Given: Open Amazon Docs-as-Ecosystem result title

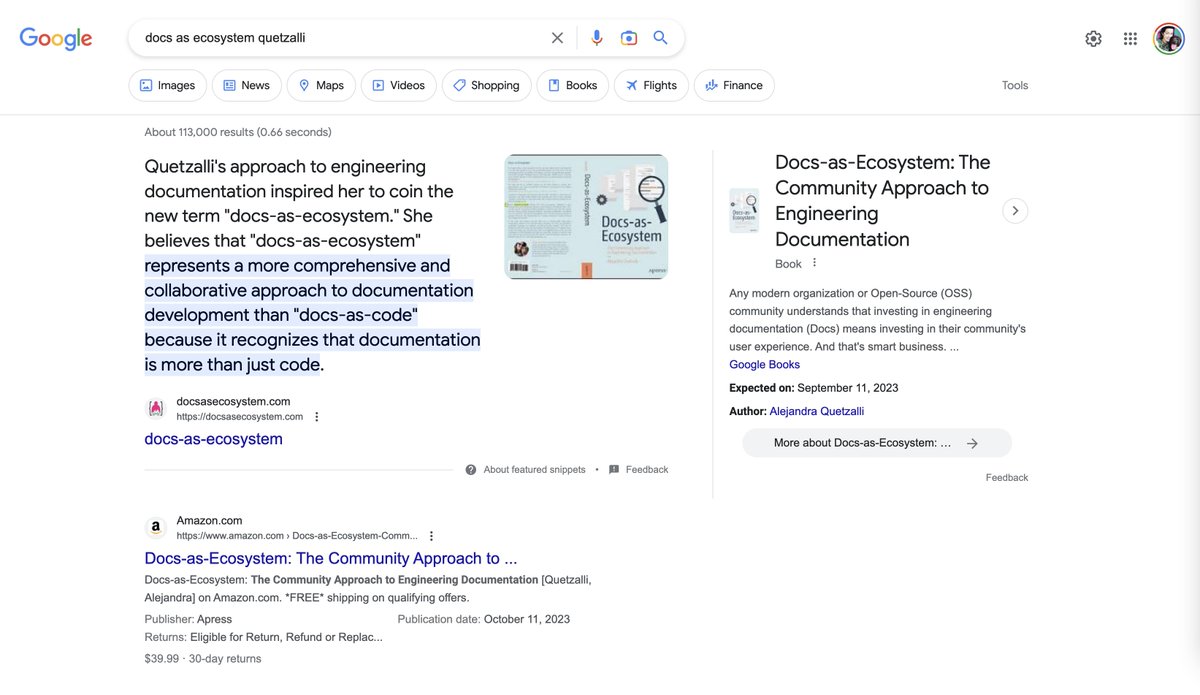Looking at the screenshot, I should (331, 558).
